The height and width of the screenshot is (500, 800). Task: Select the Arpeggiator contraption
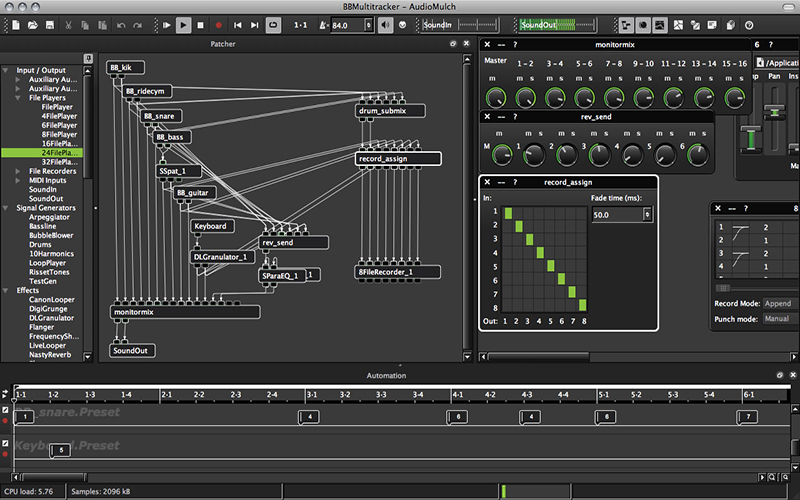point(49,217)
